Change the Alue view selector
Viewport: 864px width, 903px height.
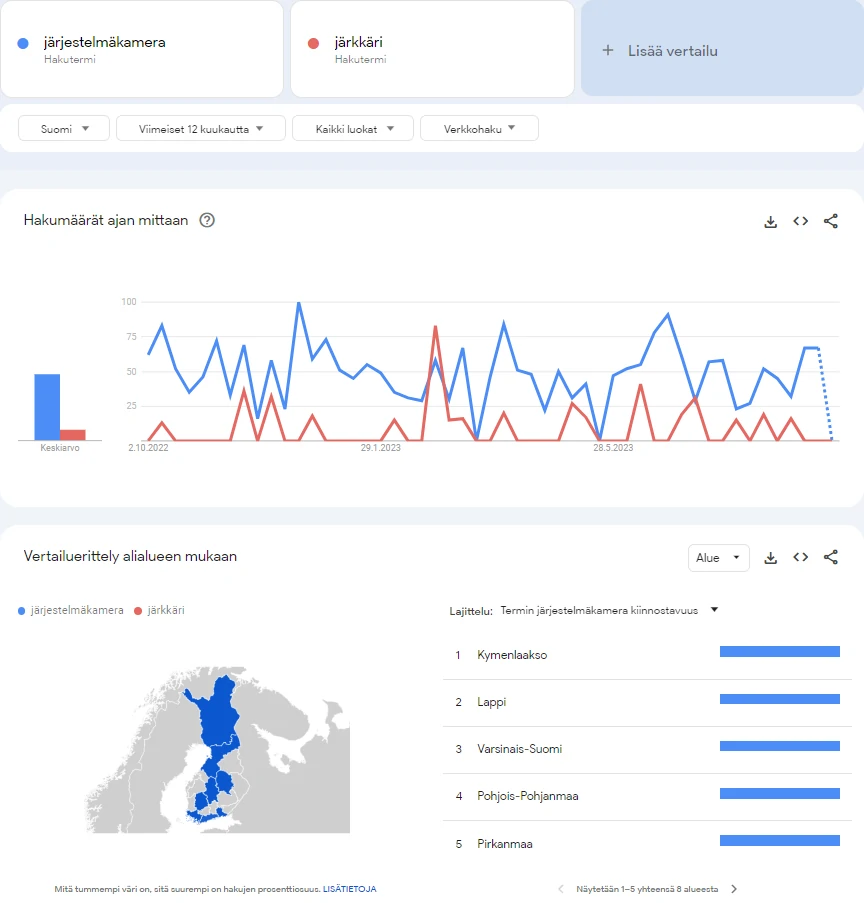pyautogui.click(x=718, y=558)
